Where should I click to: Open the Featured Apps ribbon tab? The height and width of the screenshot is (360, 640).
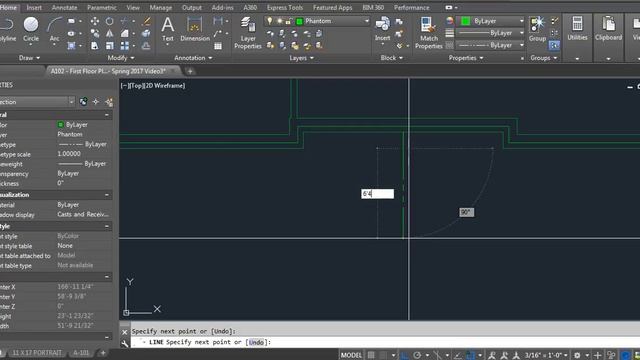pos(332,7)
